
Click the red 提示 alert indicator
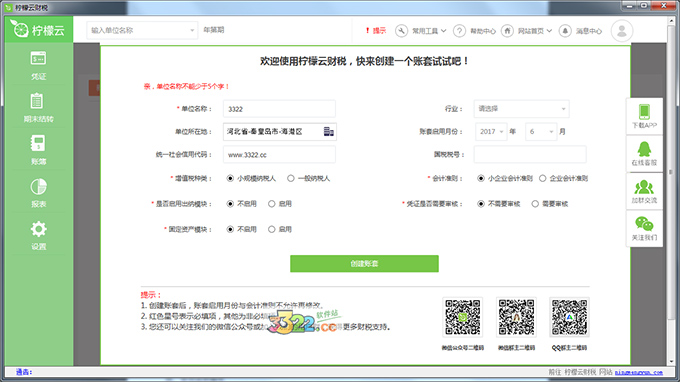[376, 30]
